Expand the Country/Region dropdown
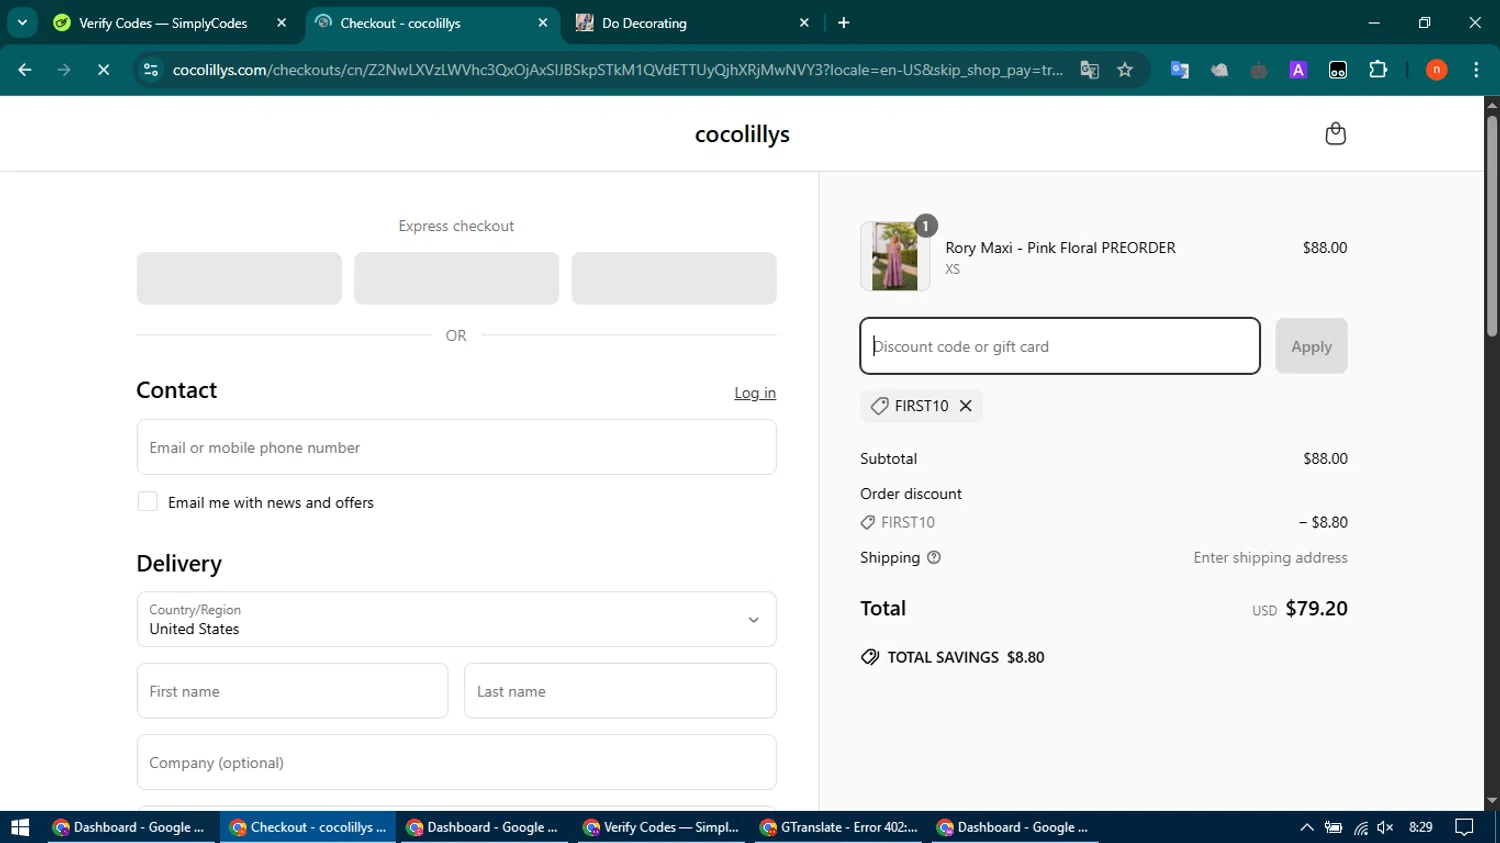 (x=456, y=620)
